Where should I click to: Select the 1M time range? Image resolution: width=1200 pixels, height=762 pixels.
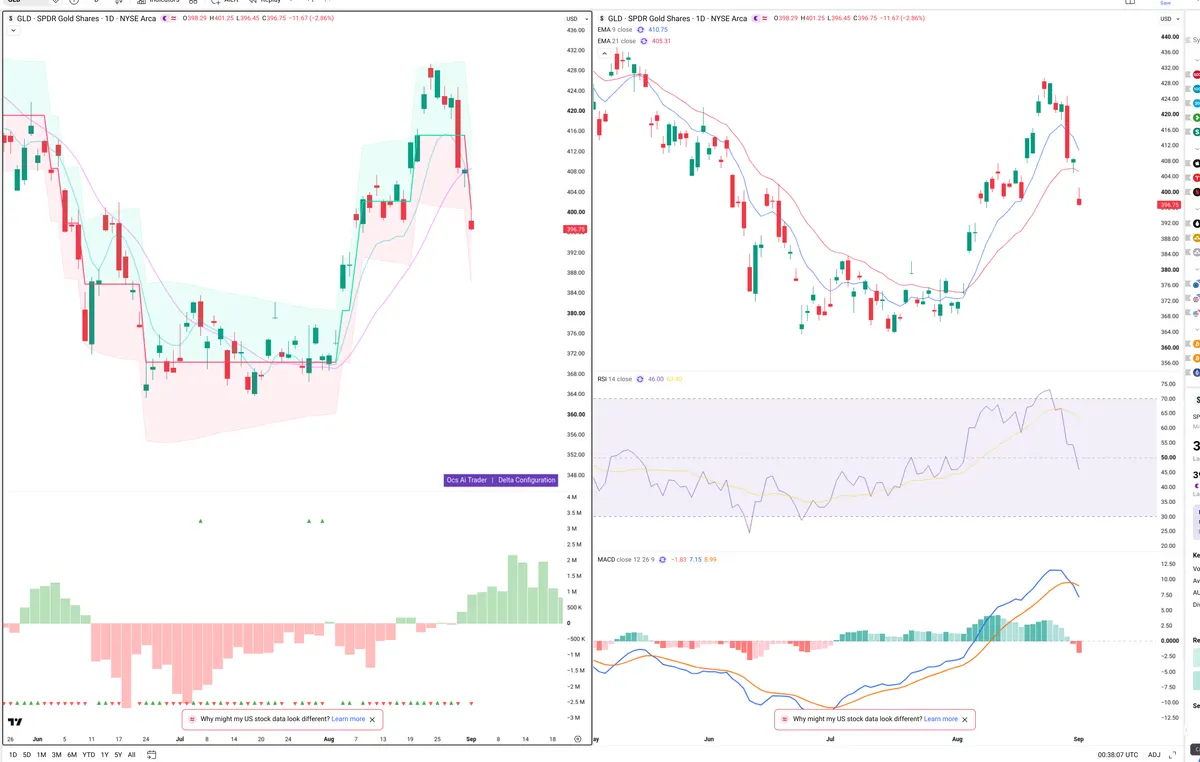pos(41,755)
